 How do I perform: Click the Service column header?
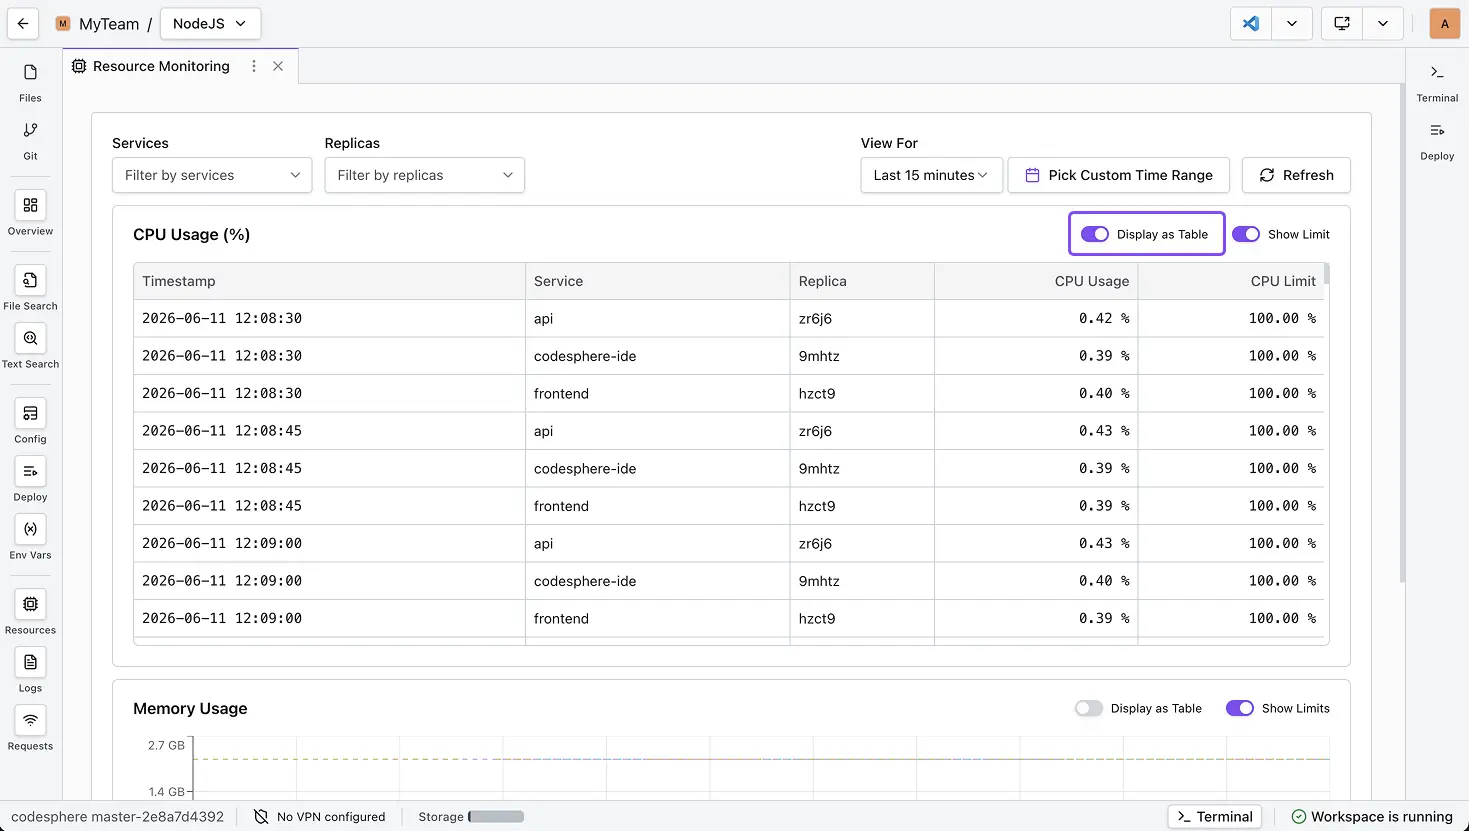tap(657, 281)
